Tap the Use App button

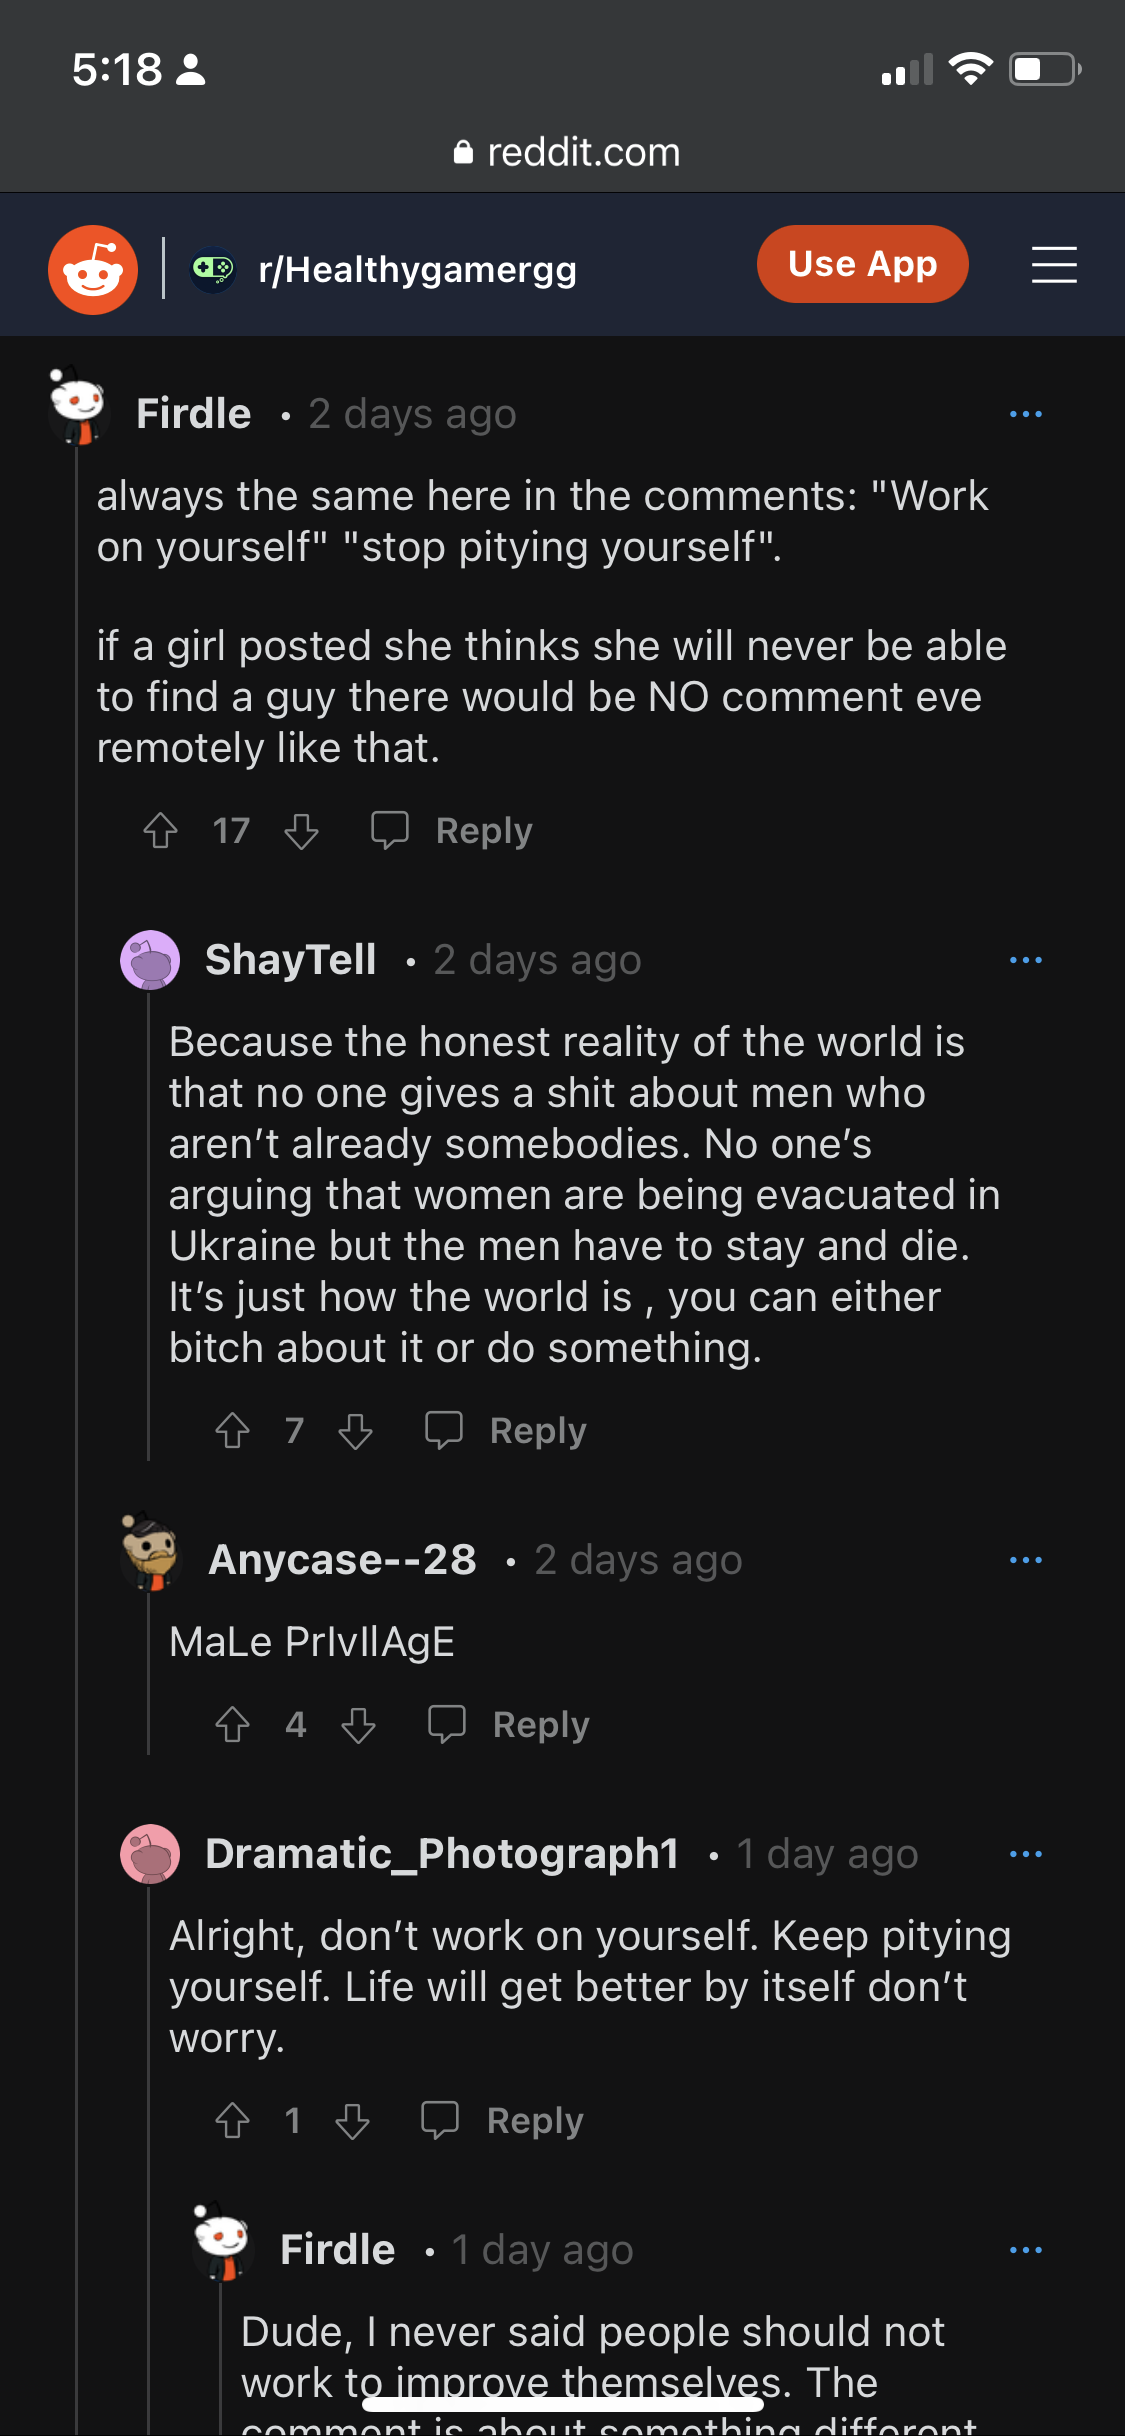[x=862, y=265]
